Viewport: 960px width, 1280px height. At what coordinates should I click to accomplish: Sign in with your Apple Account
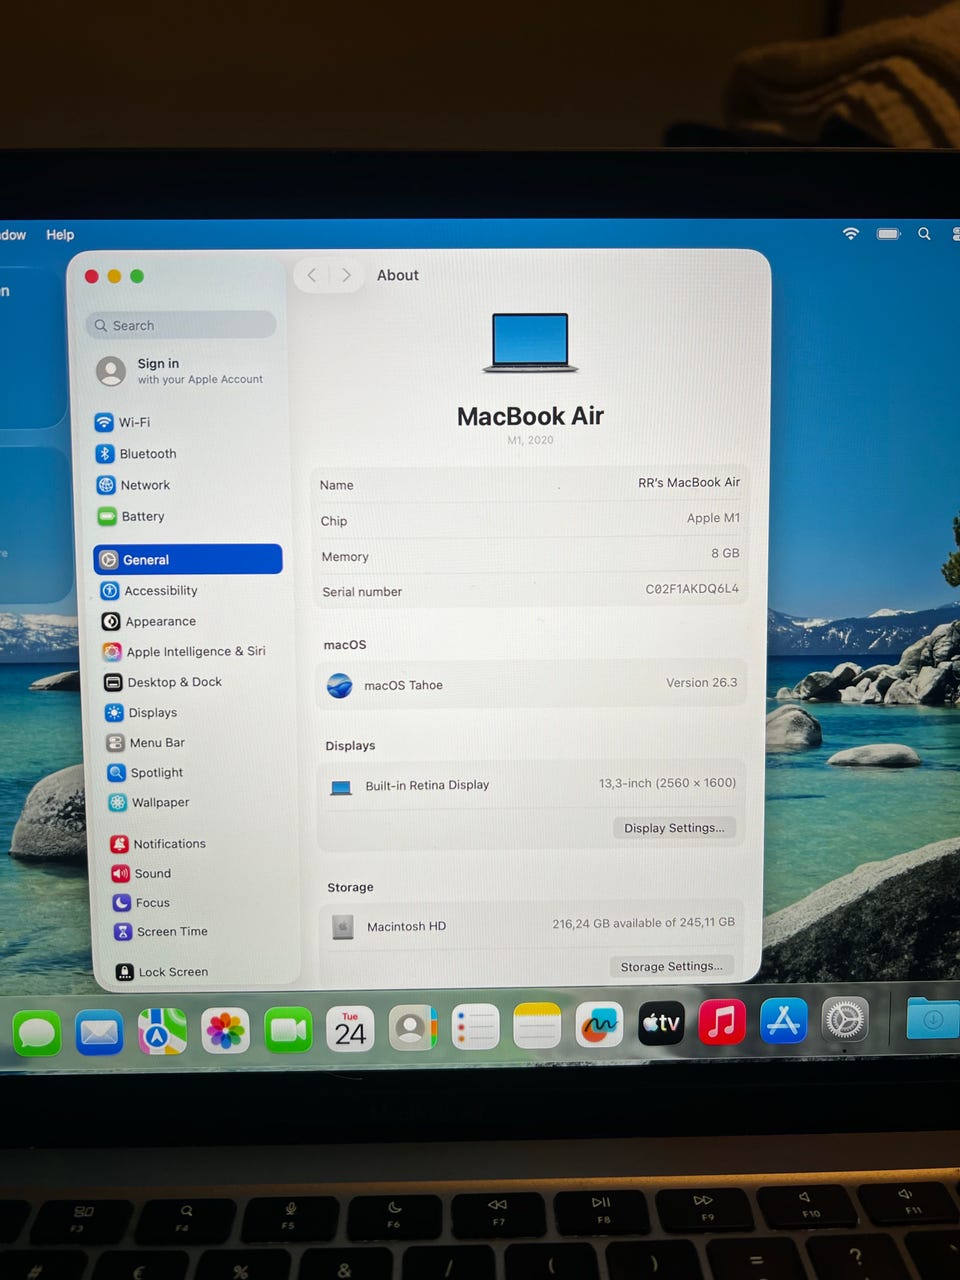pos(181,371)
